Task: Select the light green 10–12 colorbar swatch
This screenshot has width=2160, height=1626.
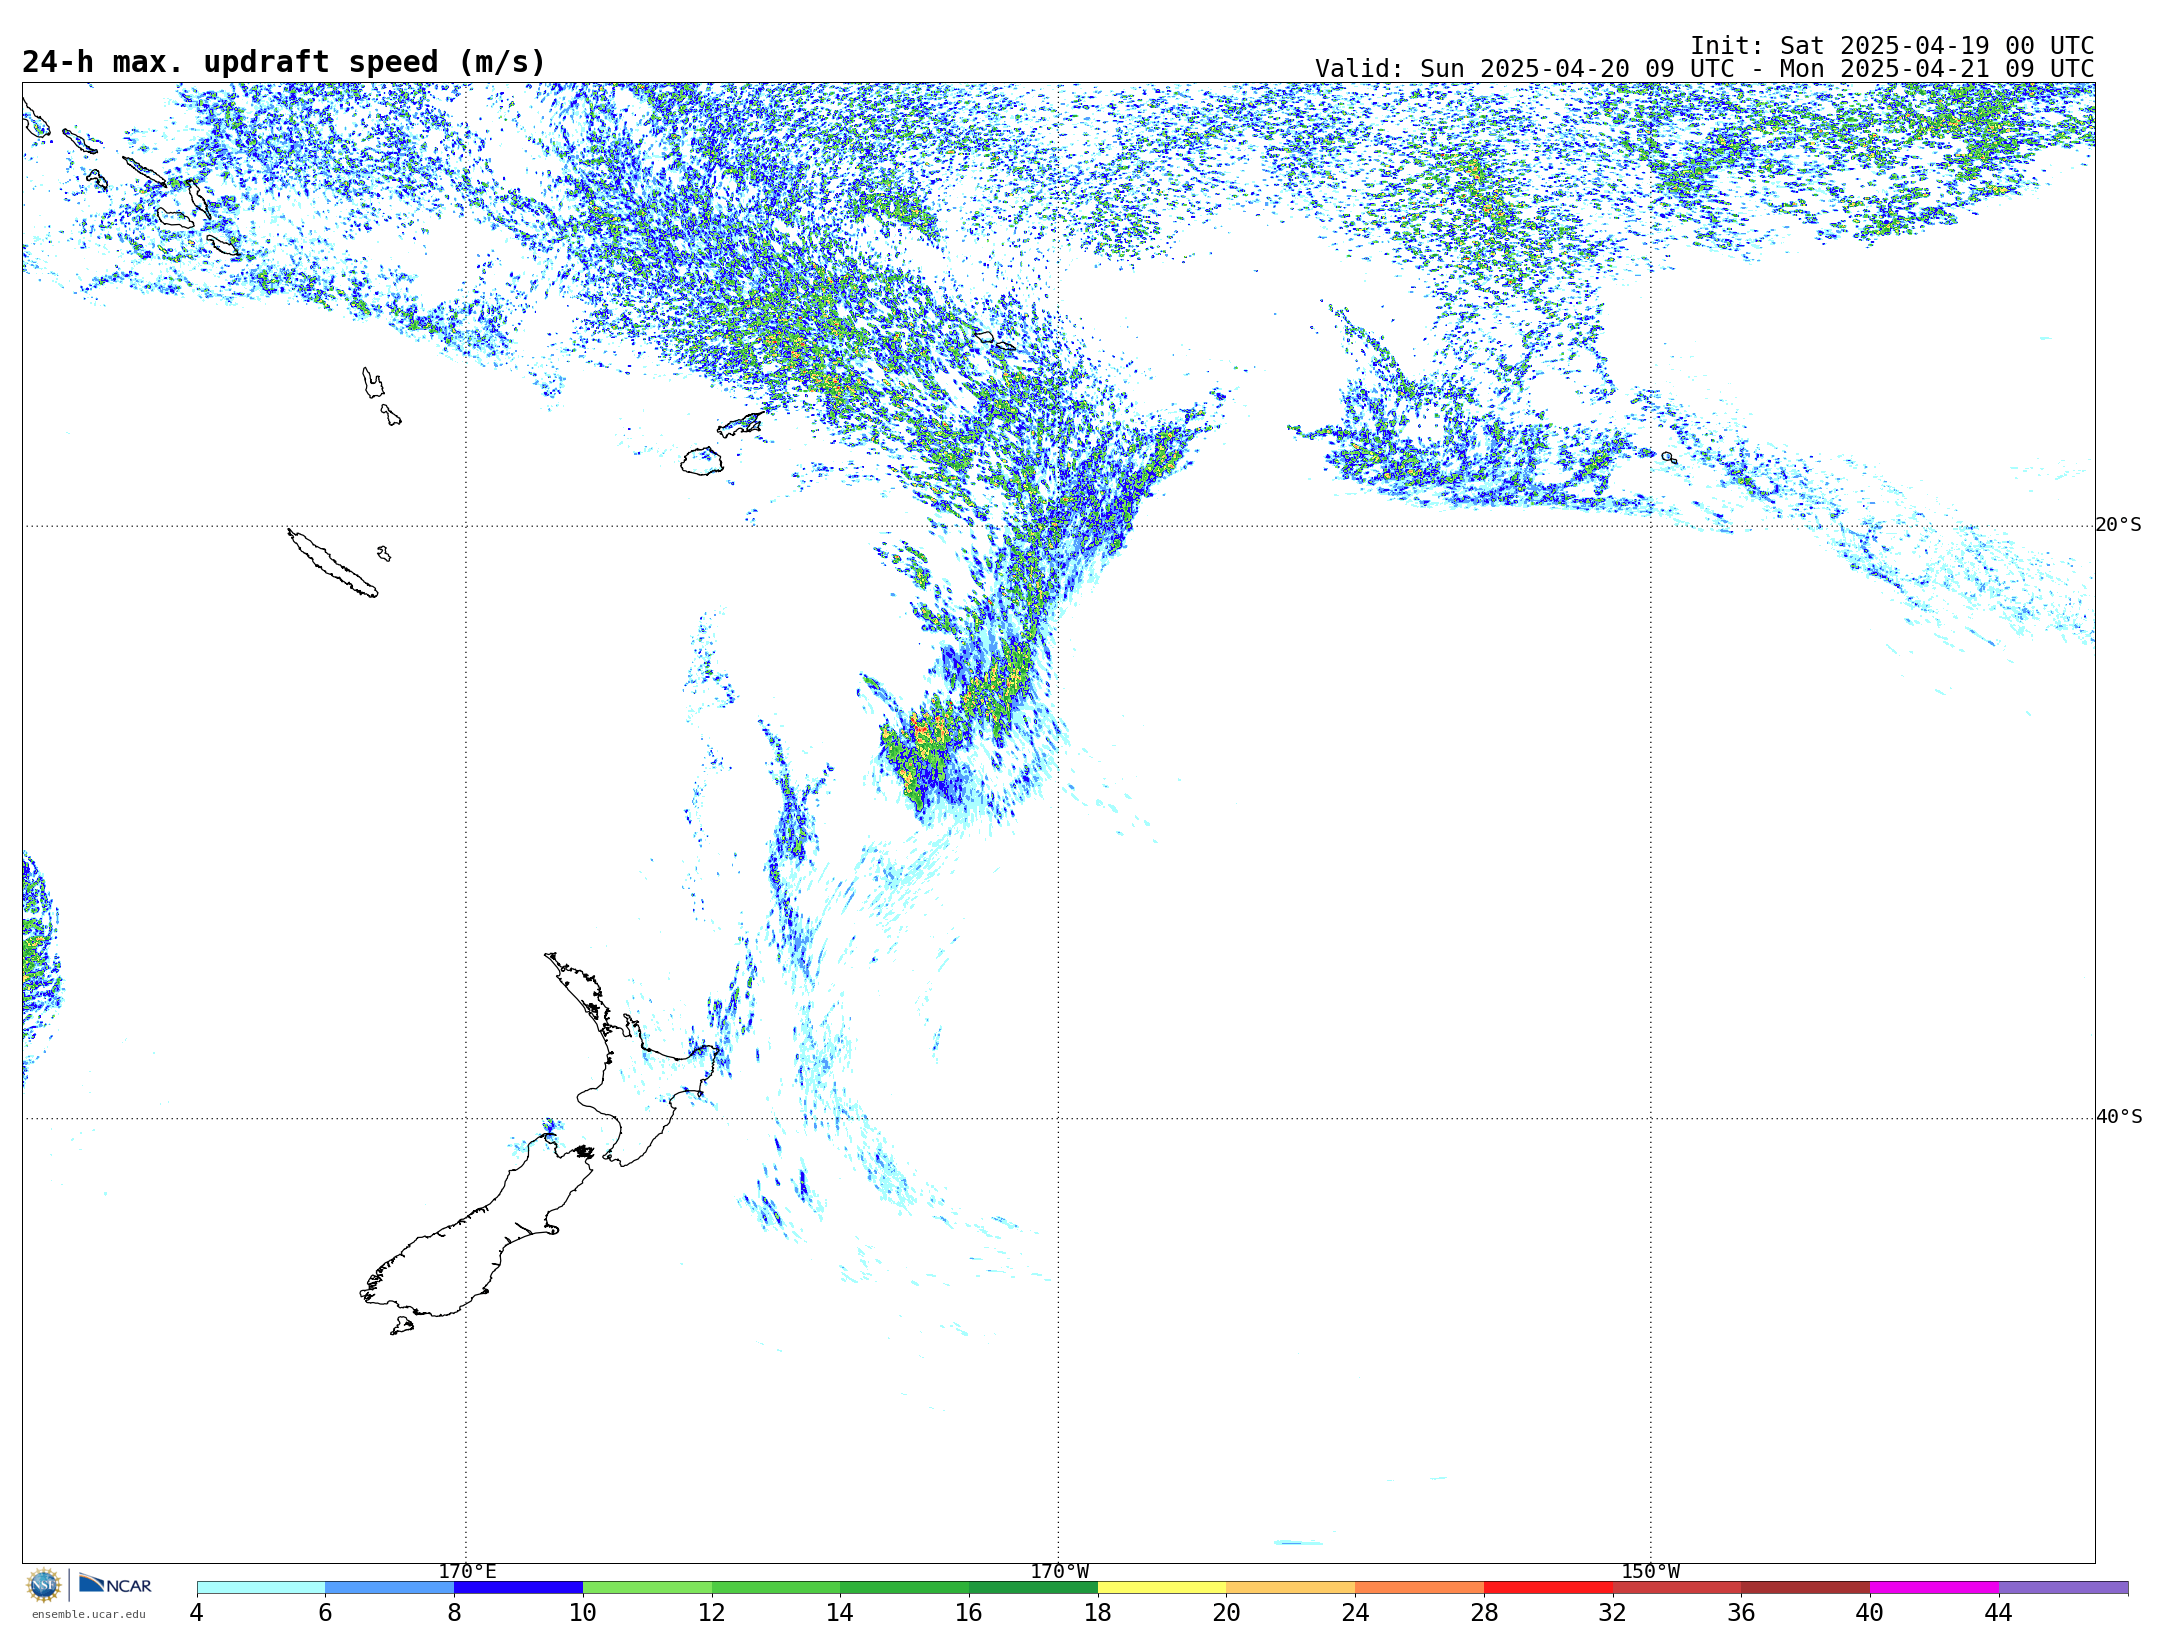Action: [x=647, y=1588]
